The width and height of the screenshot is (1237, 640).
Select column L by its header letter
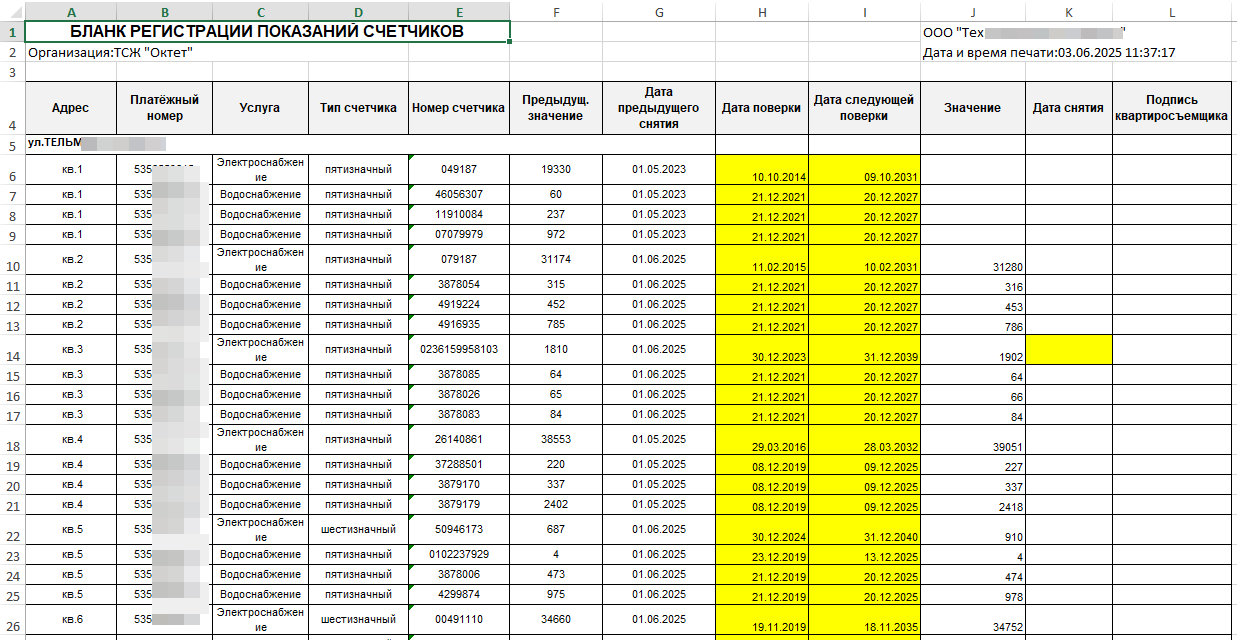coord(1172,12)
